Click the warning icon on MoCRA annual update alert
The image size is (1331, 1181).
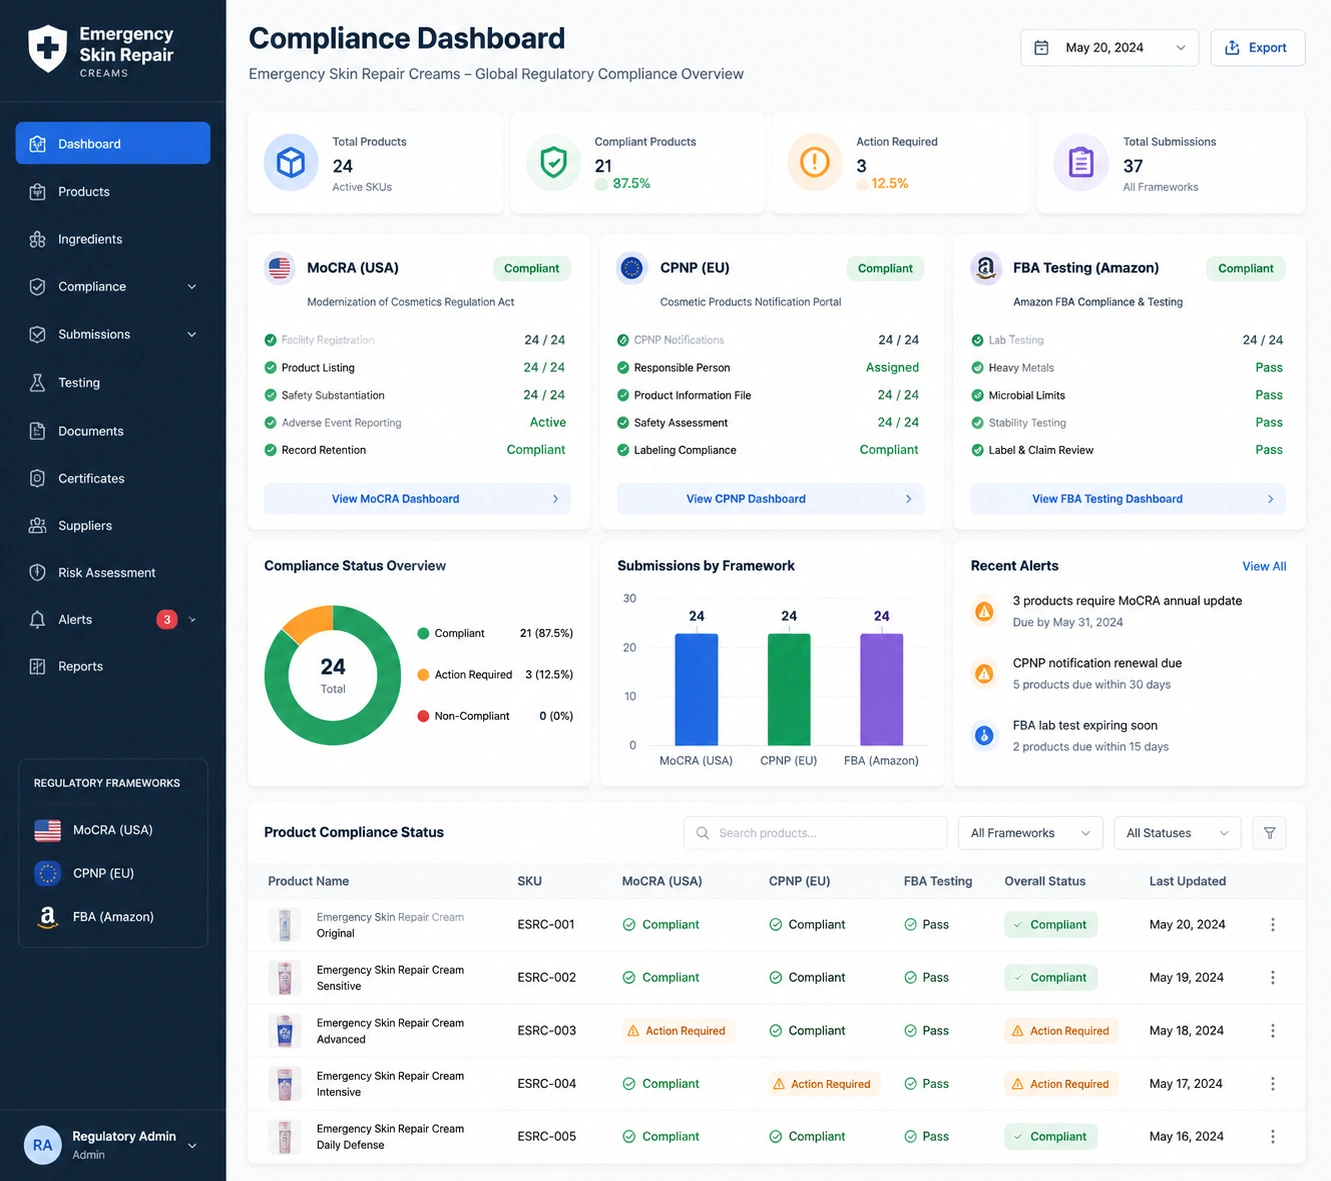coord(984,611)
